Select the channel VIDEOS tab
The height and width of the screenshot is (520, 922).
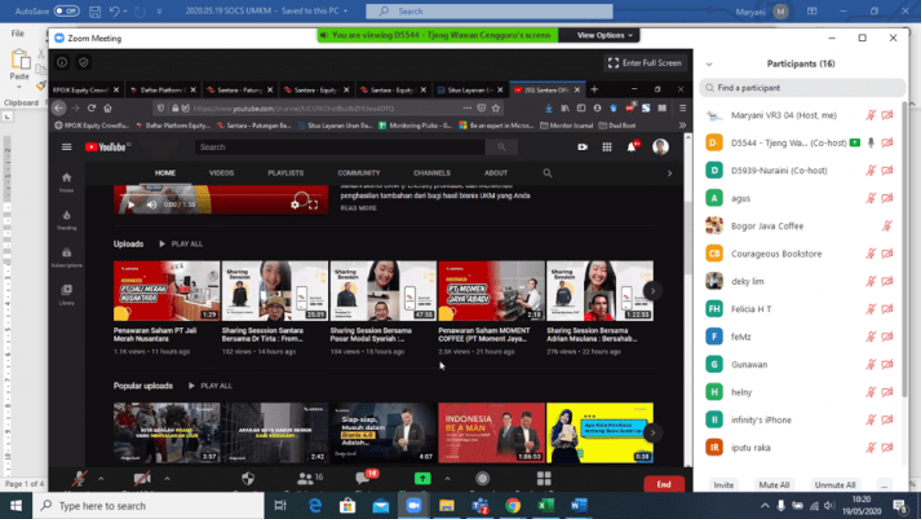pyautogui.click(x=222, y=173)
